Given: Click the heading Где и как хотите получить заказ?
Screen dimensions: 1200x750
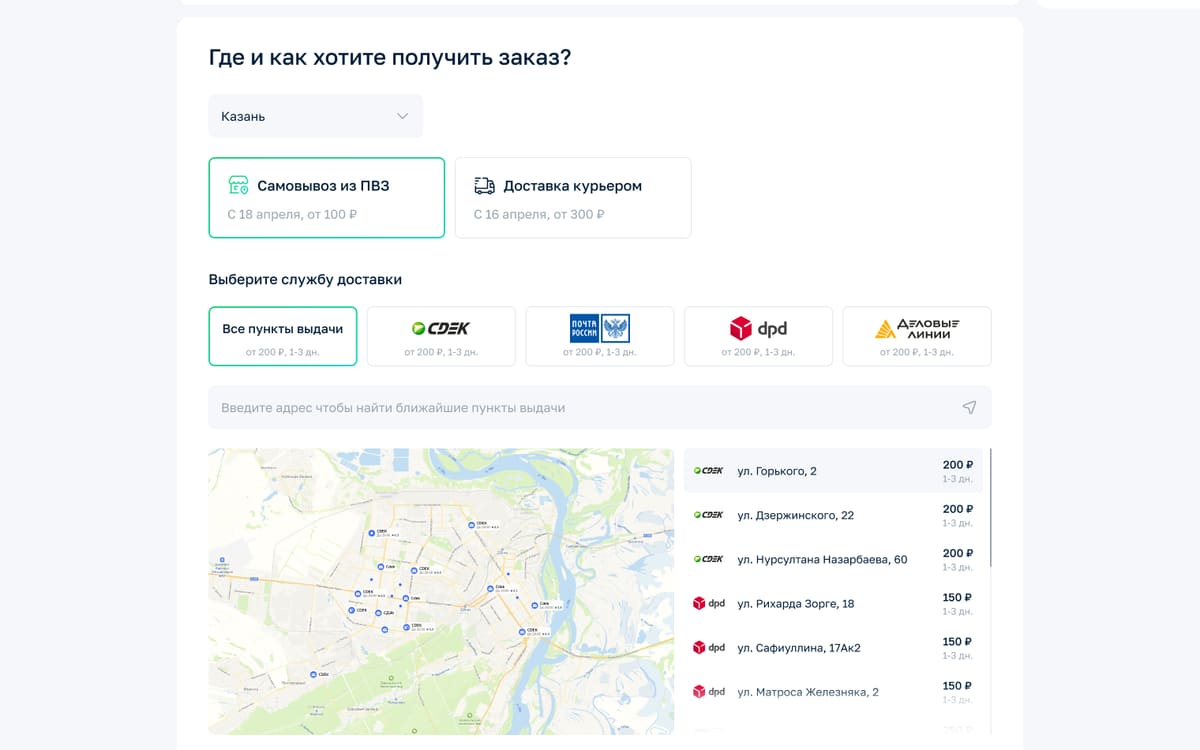Looking at the screenshot, I should pos(390,57).
